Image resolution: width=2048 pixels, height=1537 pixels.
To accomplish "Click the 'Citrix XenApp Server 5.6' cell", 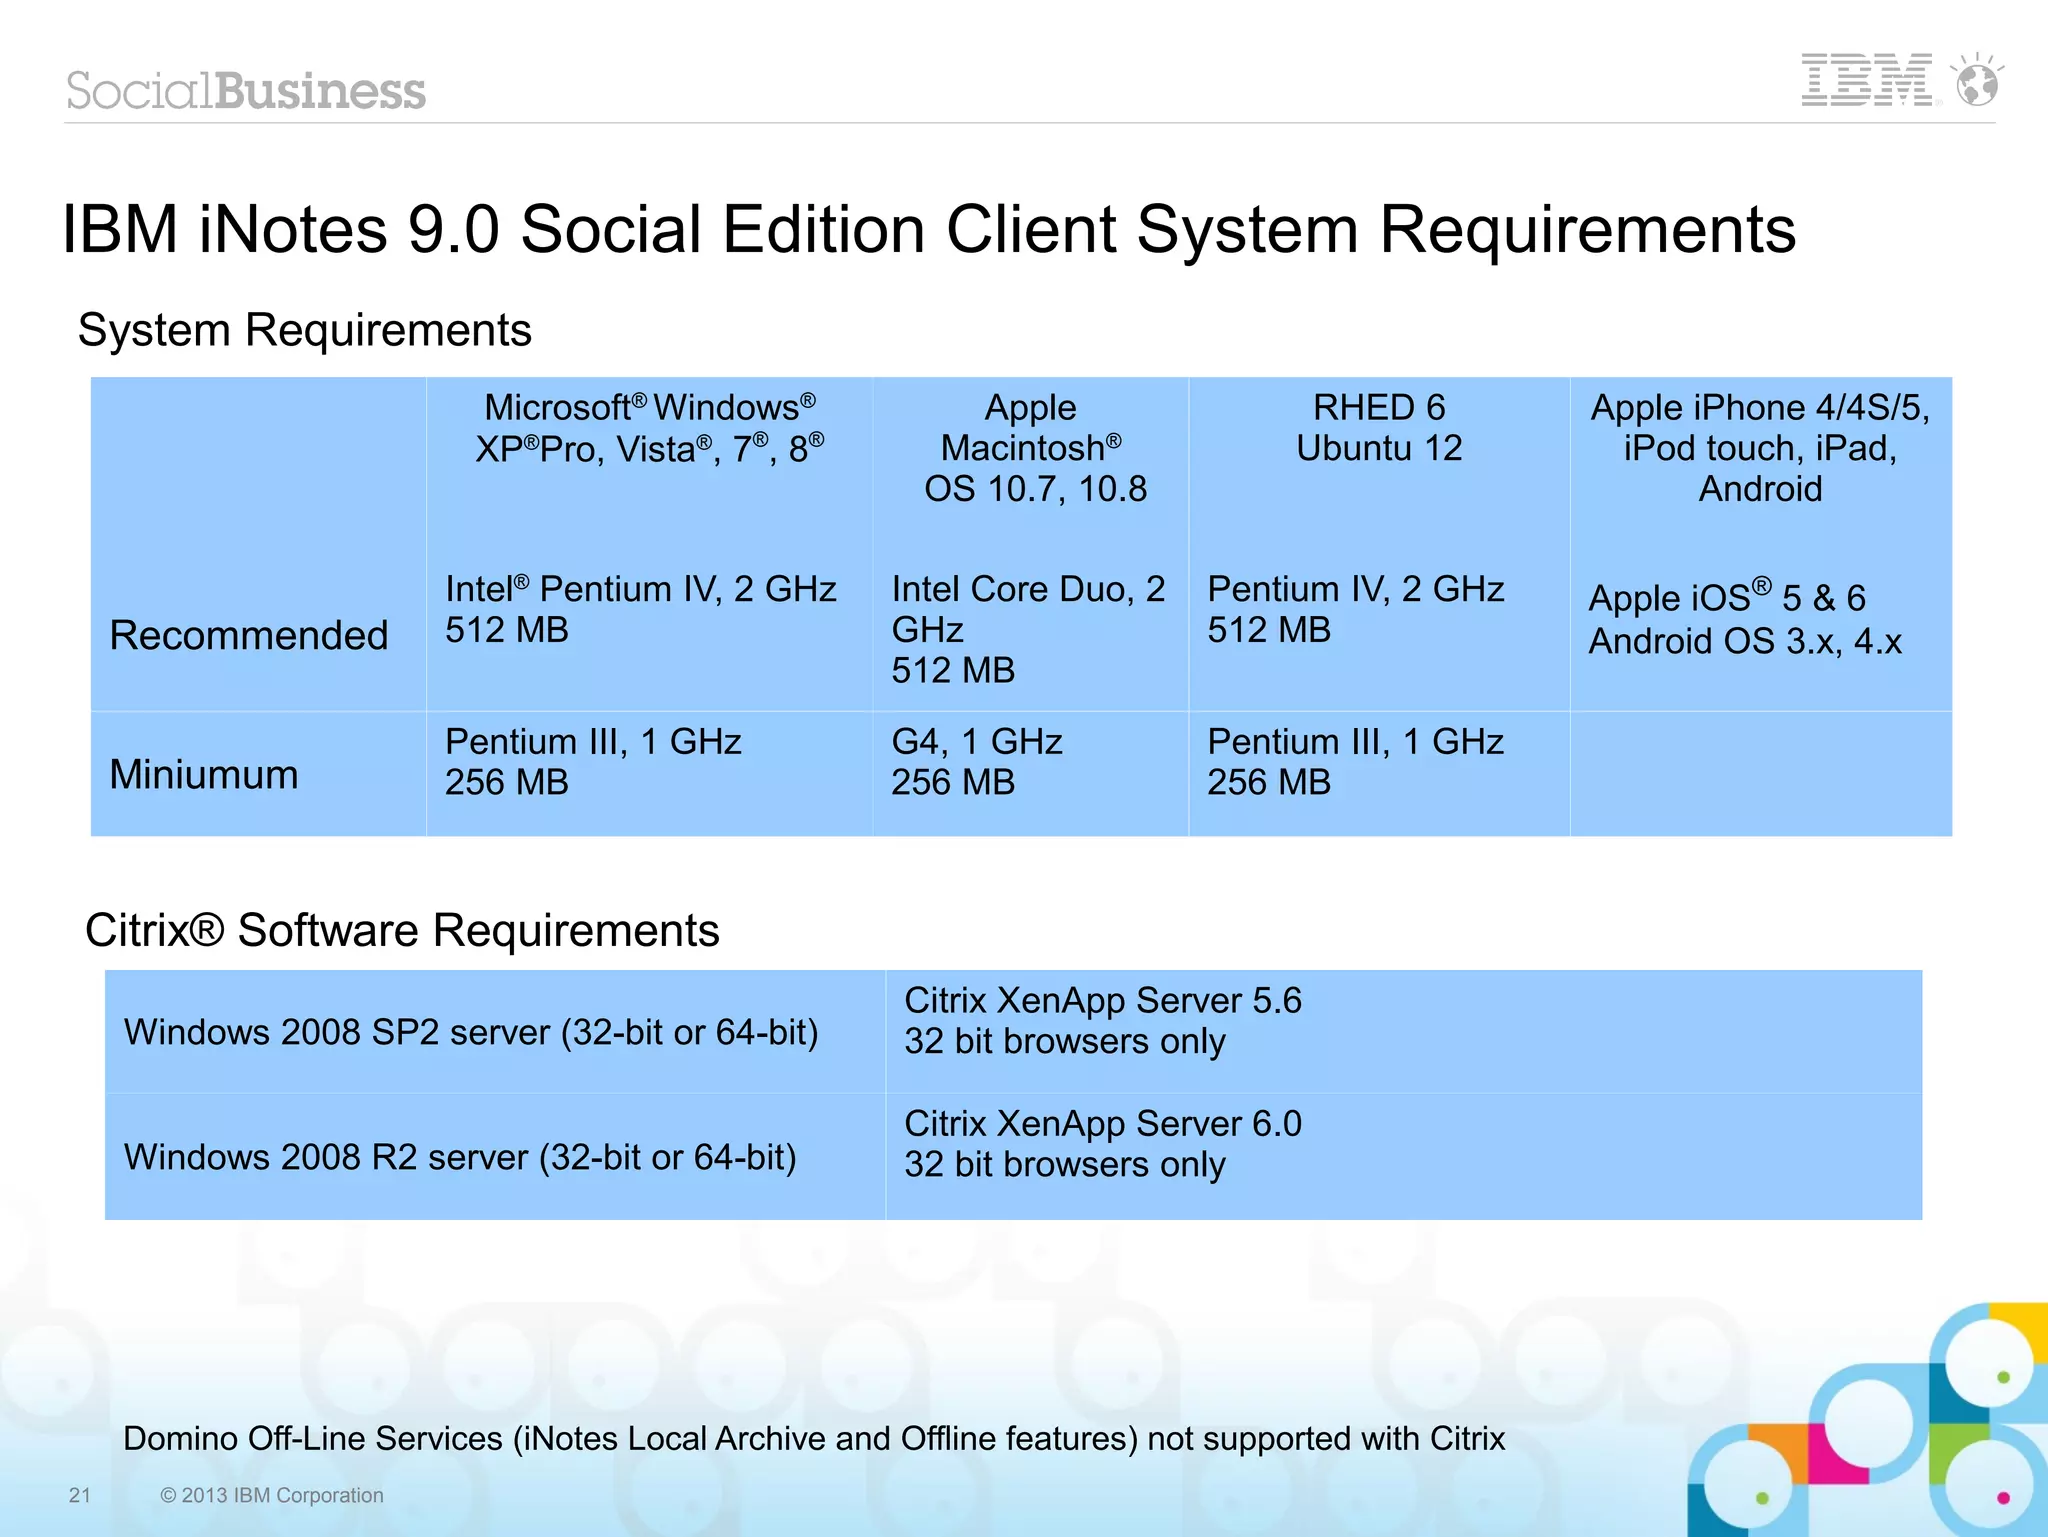I will pyautogui.click(x=1404, y=1032).
